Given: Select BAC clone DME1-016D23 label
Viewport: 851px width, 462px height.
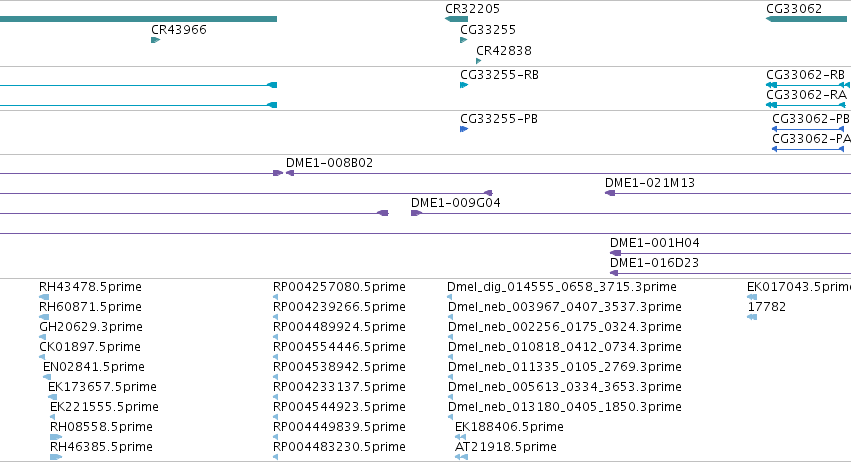Looking at the screenshot, I should click(x=654, y=263).
